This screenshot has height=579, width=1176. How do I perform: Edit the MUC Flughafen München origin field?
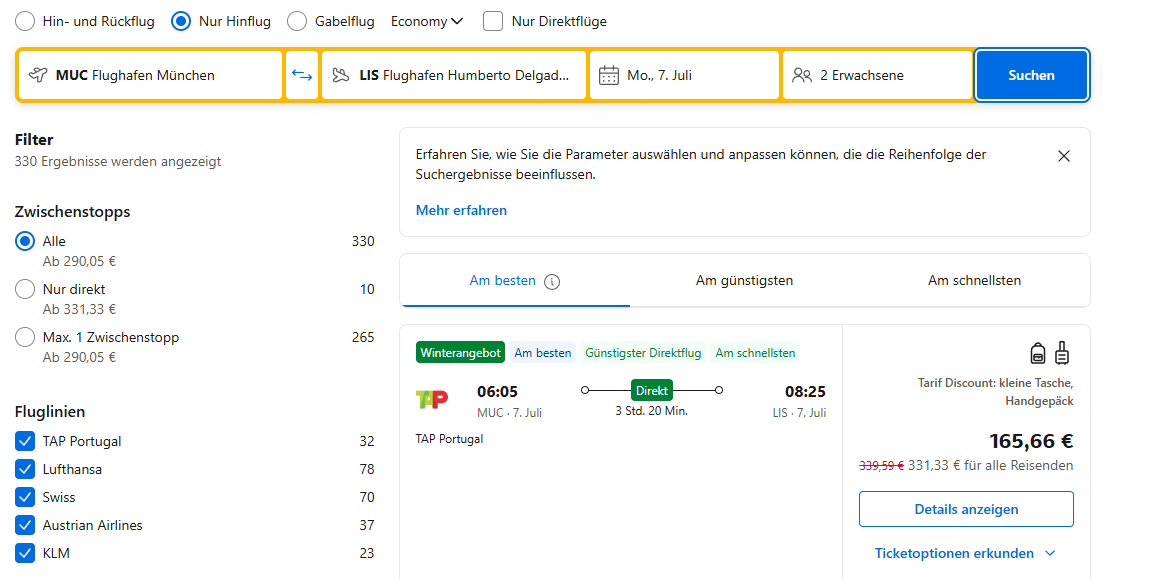[150, 75]
